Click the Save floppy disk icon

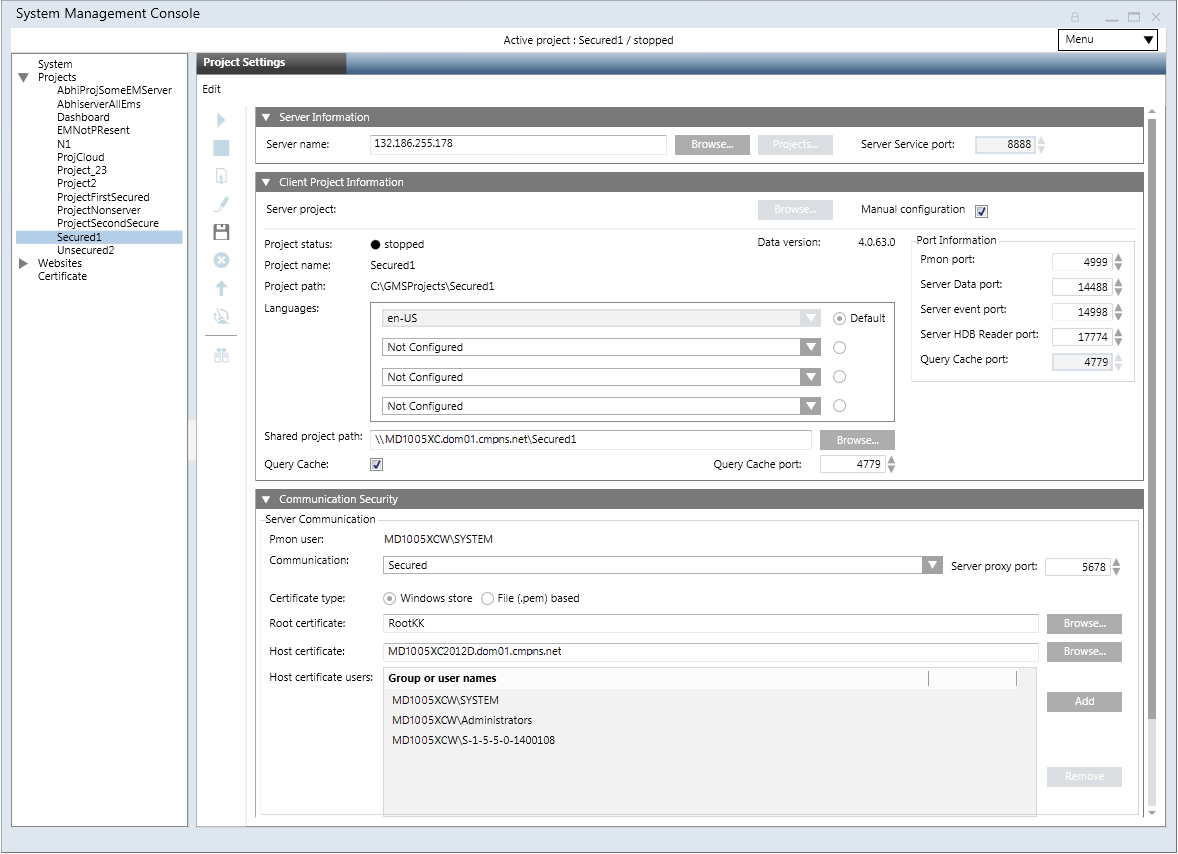pos(221,232)
